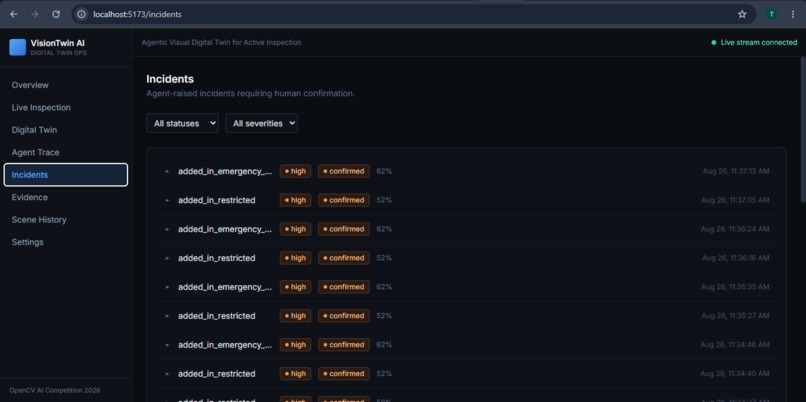This screenshot has height=402, width=806.
Task: Select the added_in_emergency title at 11:37:13 AM
Action: click(x=225, y=172)
